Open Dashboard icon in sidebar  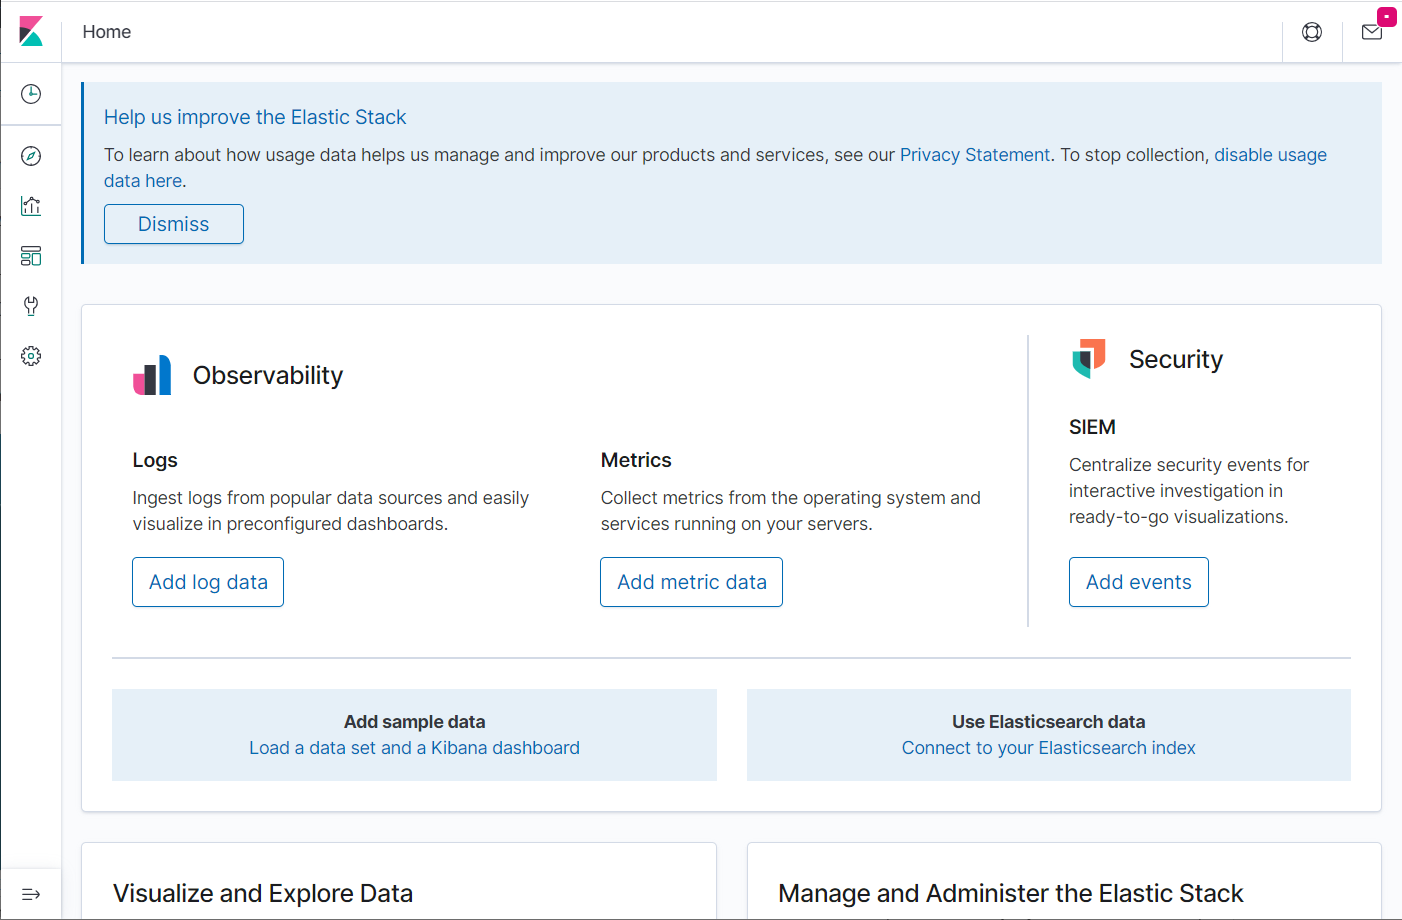coord(31,256)
